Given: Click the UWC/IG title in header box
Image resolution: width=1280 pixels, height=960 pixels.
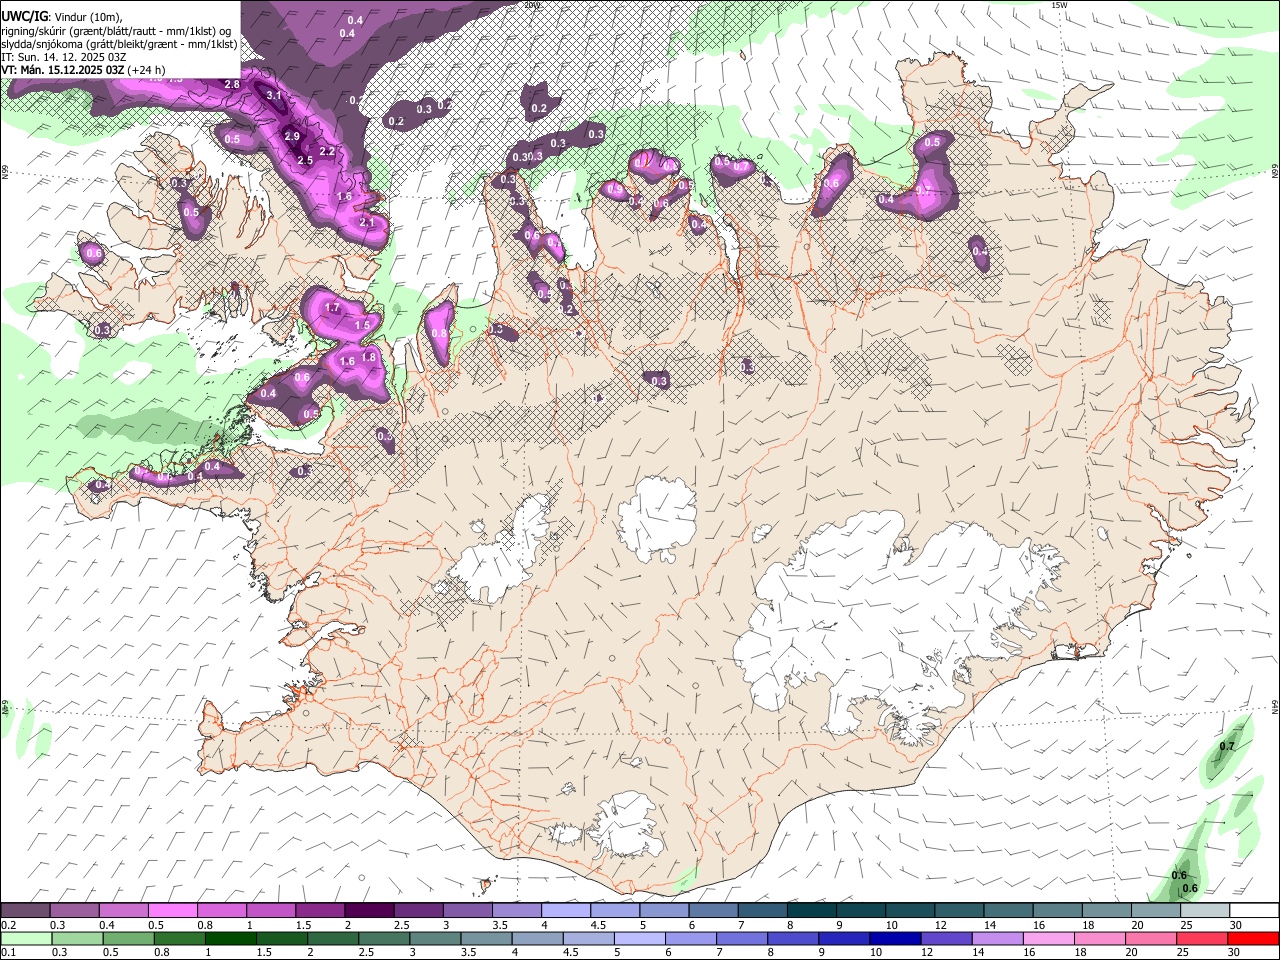Looking at the screenshot, I should pos(24,17).
